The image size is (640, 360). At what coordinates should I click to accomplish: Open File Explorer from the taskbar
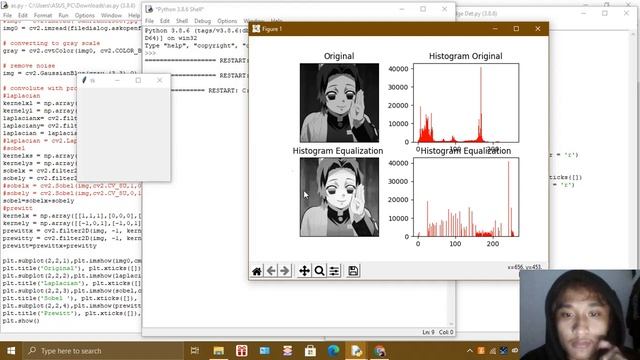click(219, 351)
